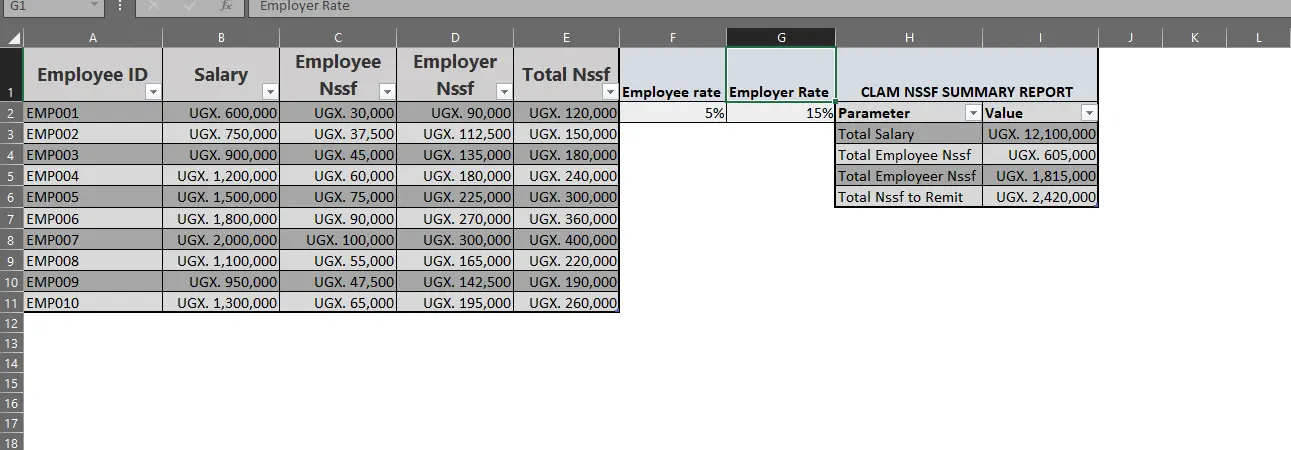Open the Parameter filter dropdown

click(x=973, y=113)
